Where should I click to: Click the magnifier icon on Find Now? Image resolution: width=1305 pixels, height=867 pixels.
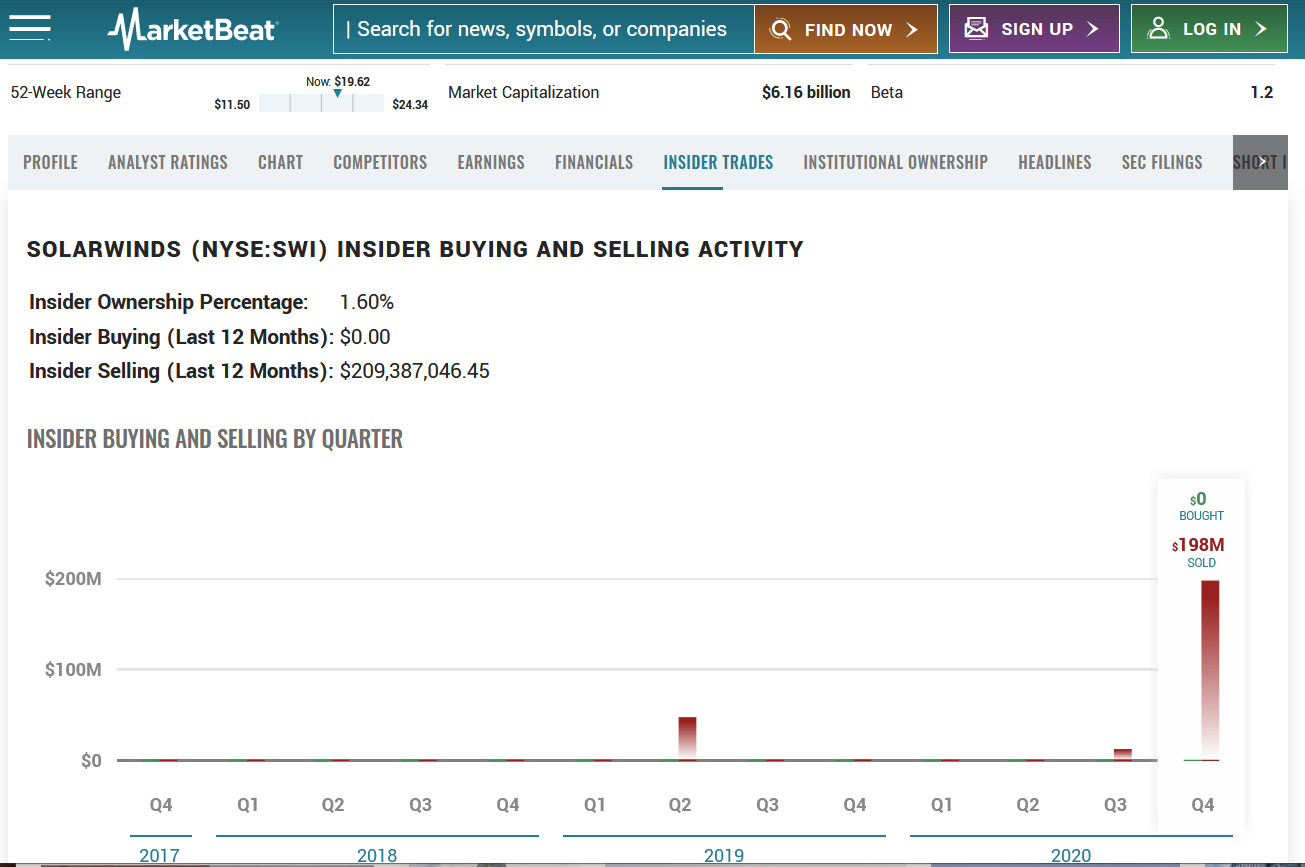click(x=782, y=29)
